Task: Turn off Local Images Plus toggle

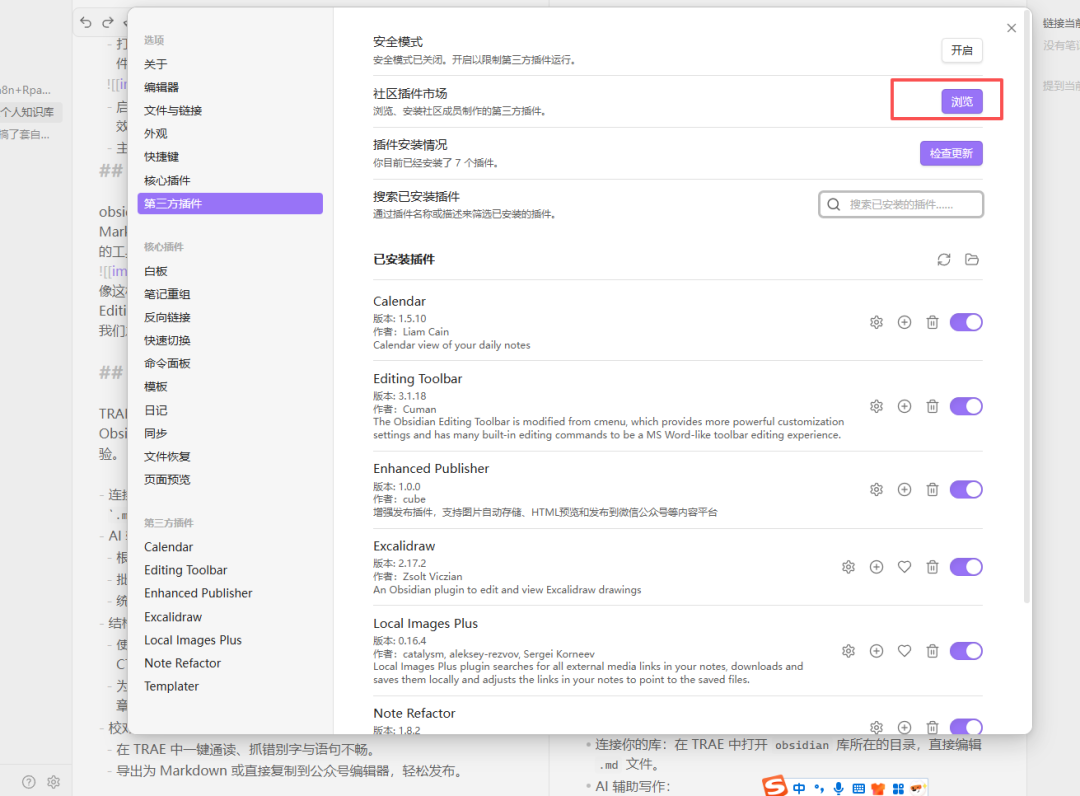Action: click(x=966, y=651)
